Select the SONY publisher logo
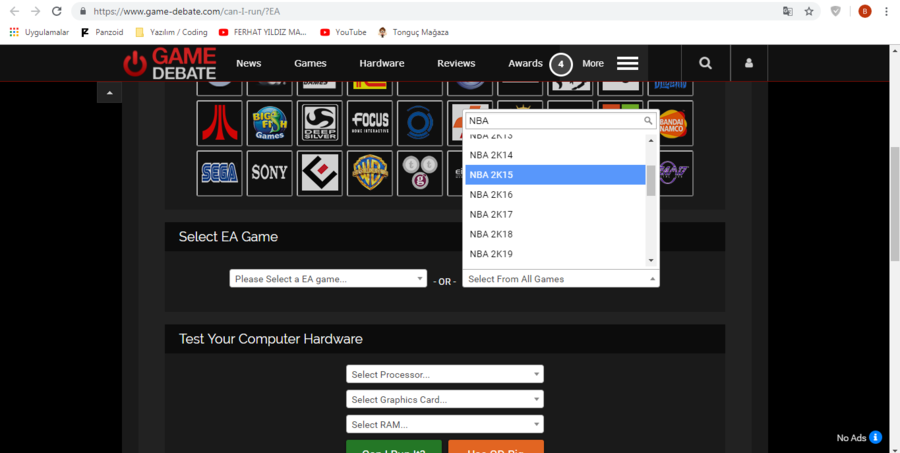 [270, 173]
